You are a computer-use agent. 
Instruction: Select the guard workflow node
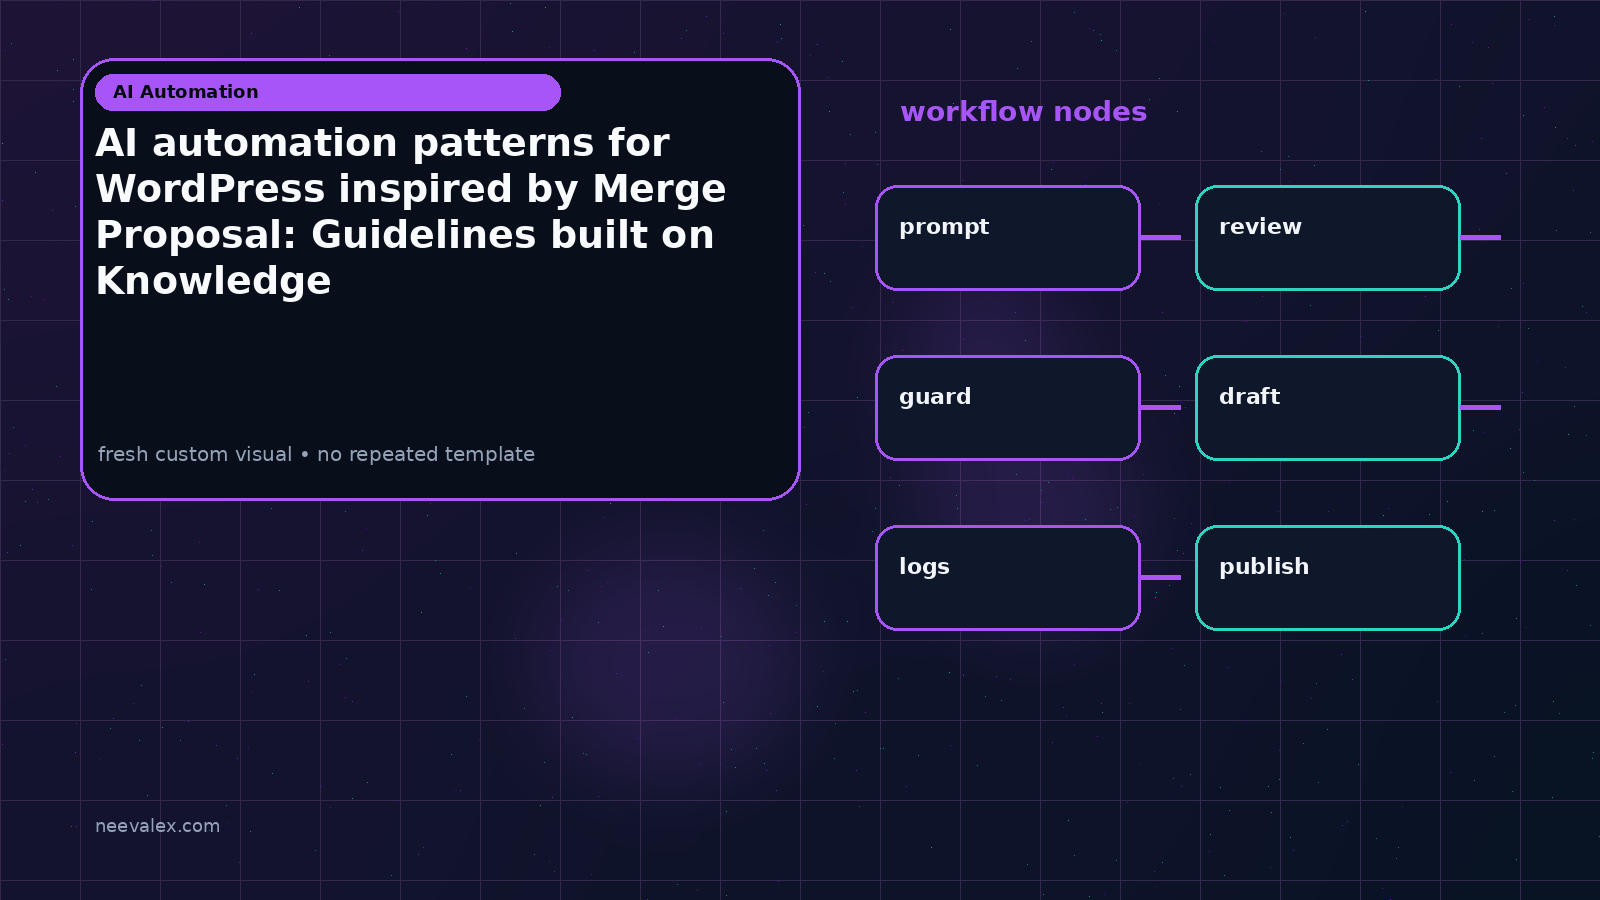(1008, 408)
